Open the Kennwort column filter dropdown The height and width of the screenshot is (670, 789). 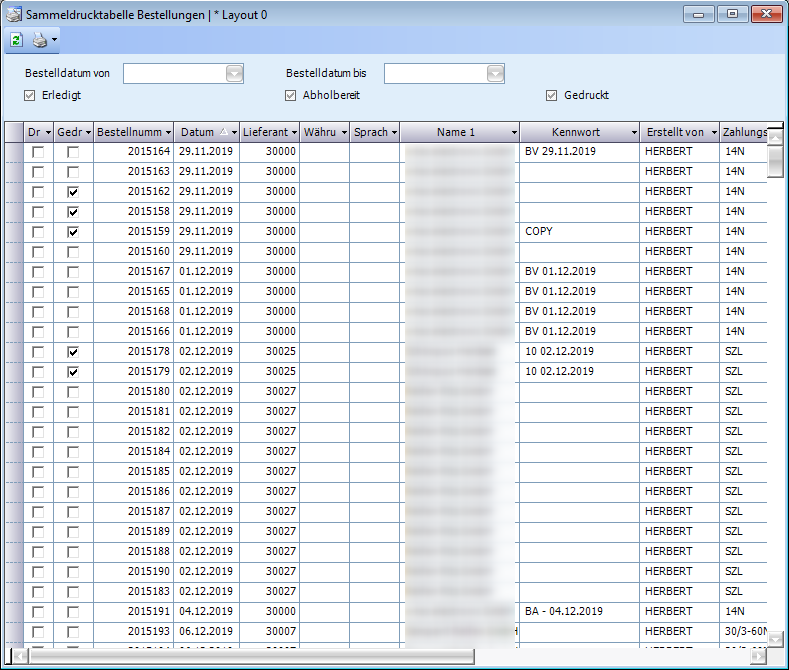tap(633, 132)
